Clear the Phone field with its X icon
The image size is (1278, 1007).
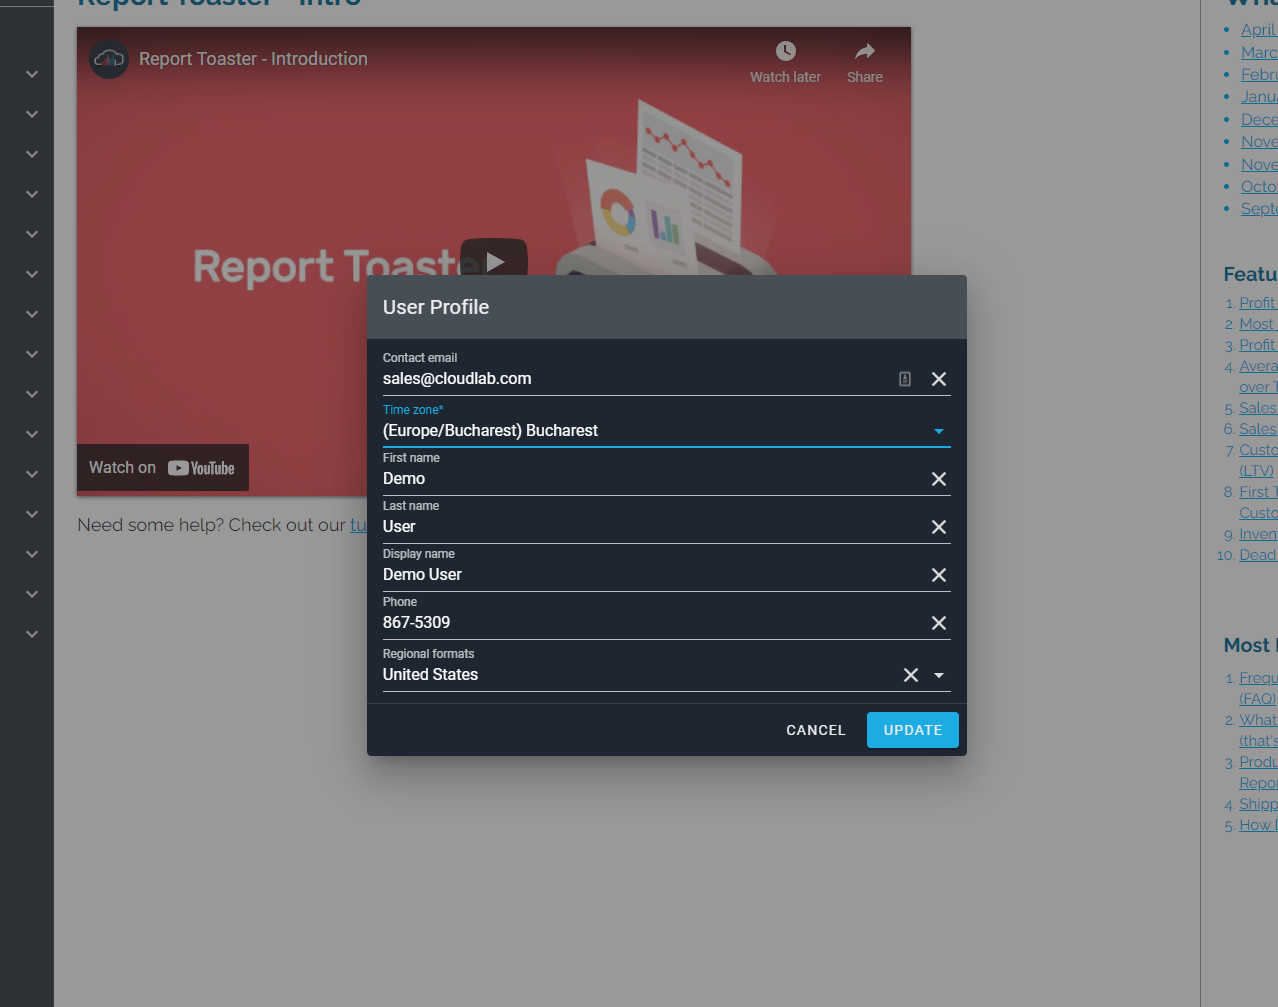click(x=938, y=622)
